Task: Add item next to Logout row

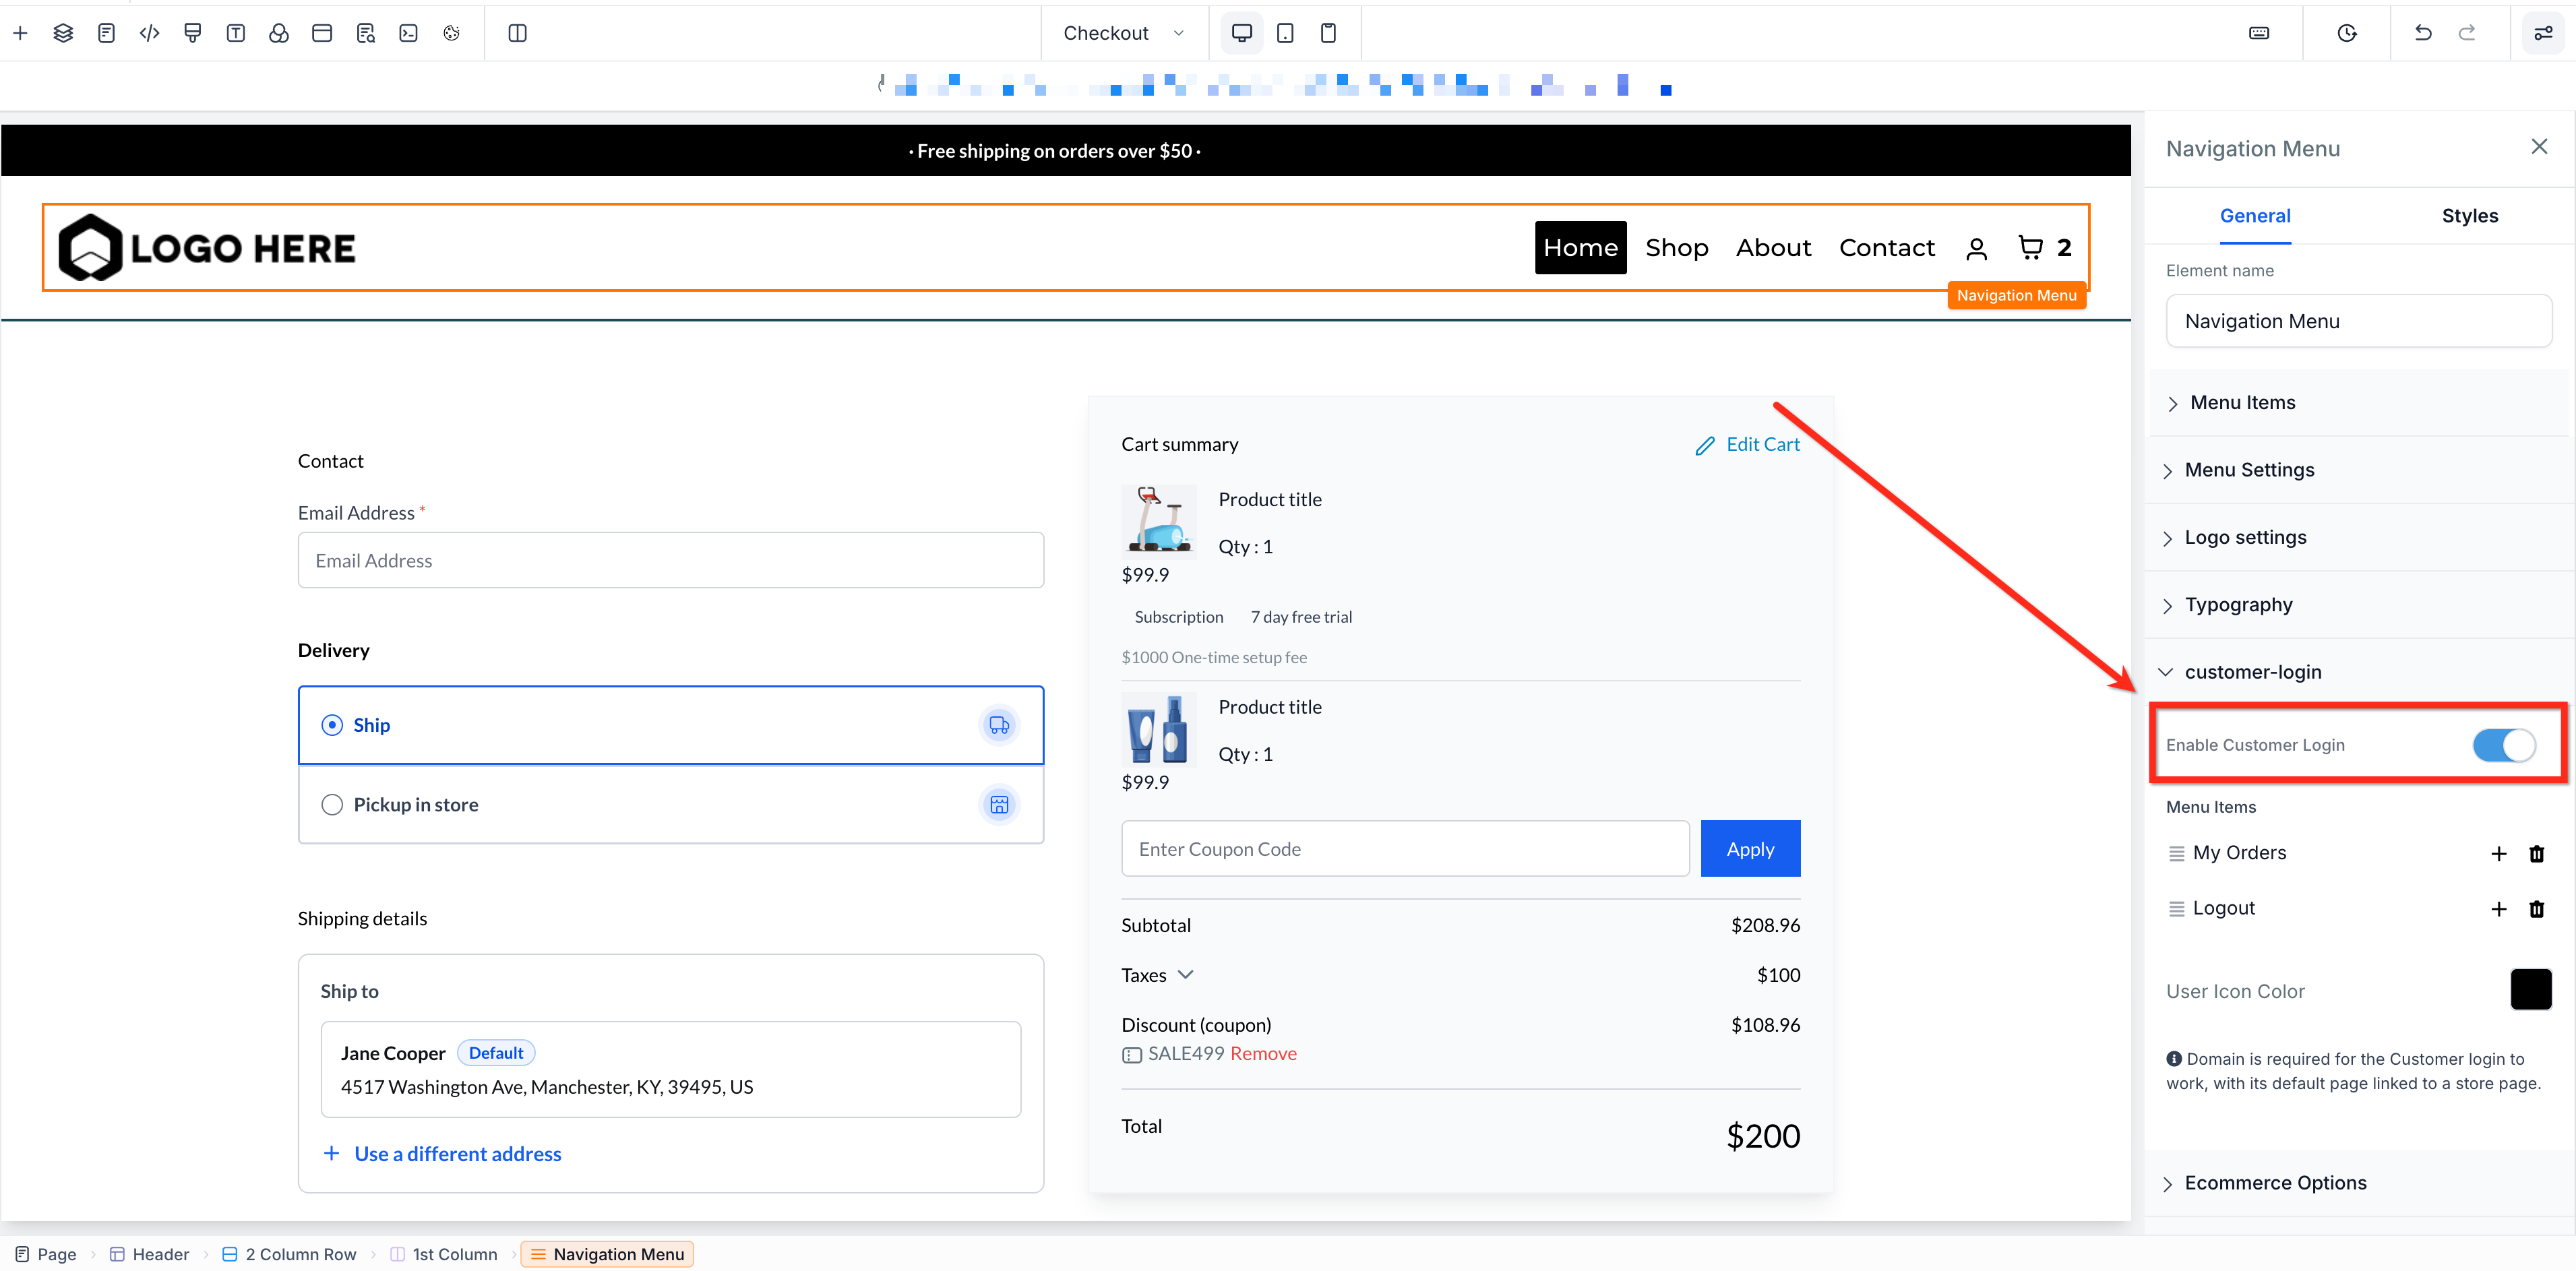Action: pyautogui.click(x=2499, y=908)
